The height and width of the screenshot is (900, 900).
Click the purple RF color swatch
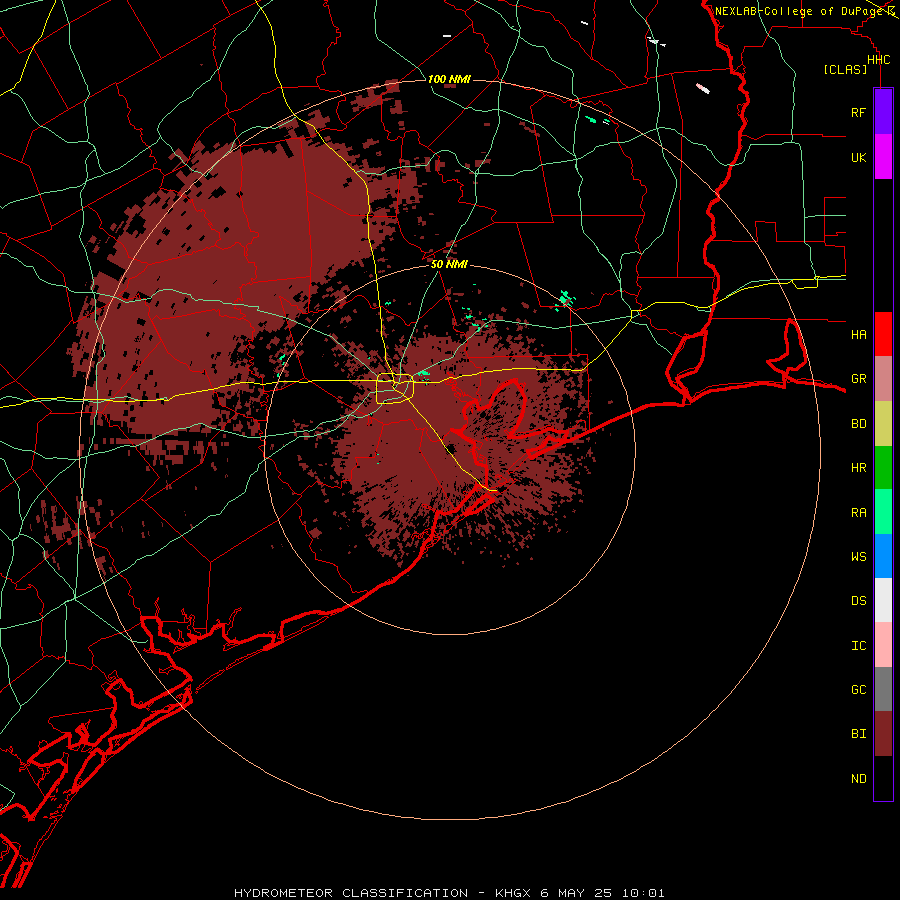[x=883, y=112]
